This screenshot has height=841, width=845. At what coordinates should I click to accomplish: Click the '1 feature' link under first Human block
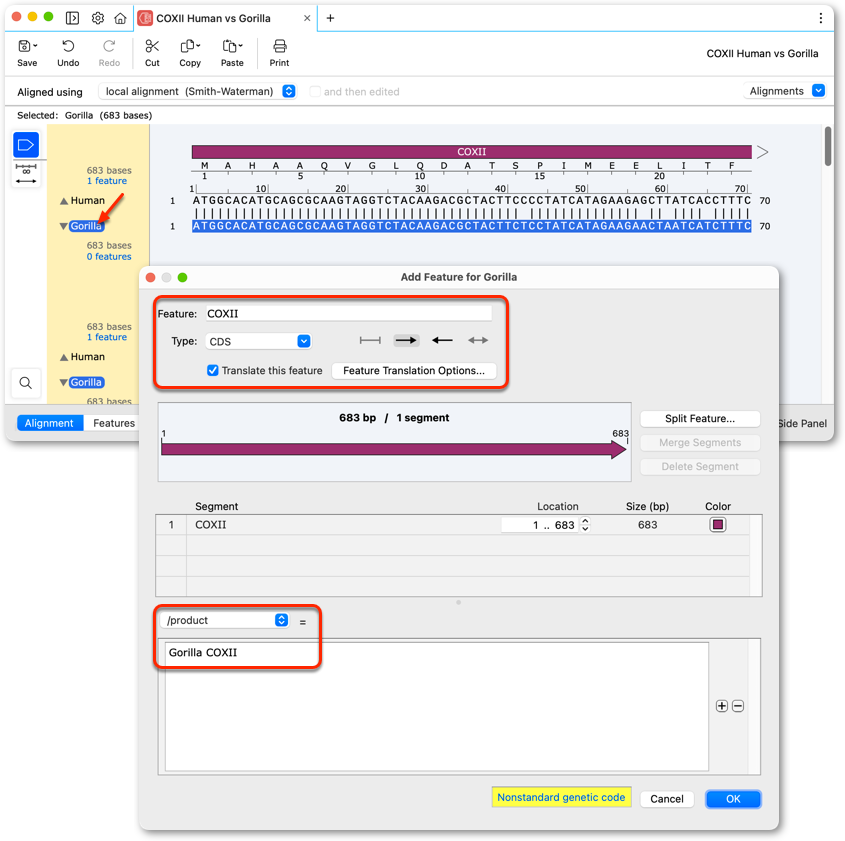[107, 181]
